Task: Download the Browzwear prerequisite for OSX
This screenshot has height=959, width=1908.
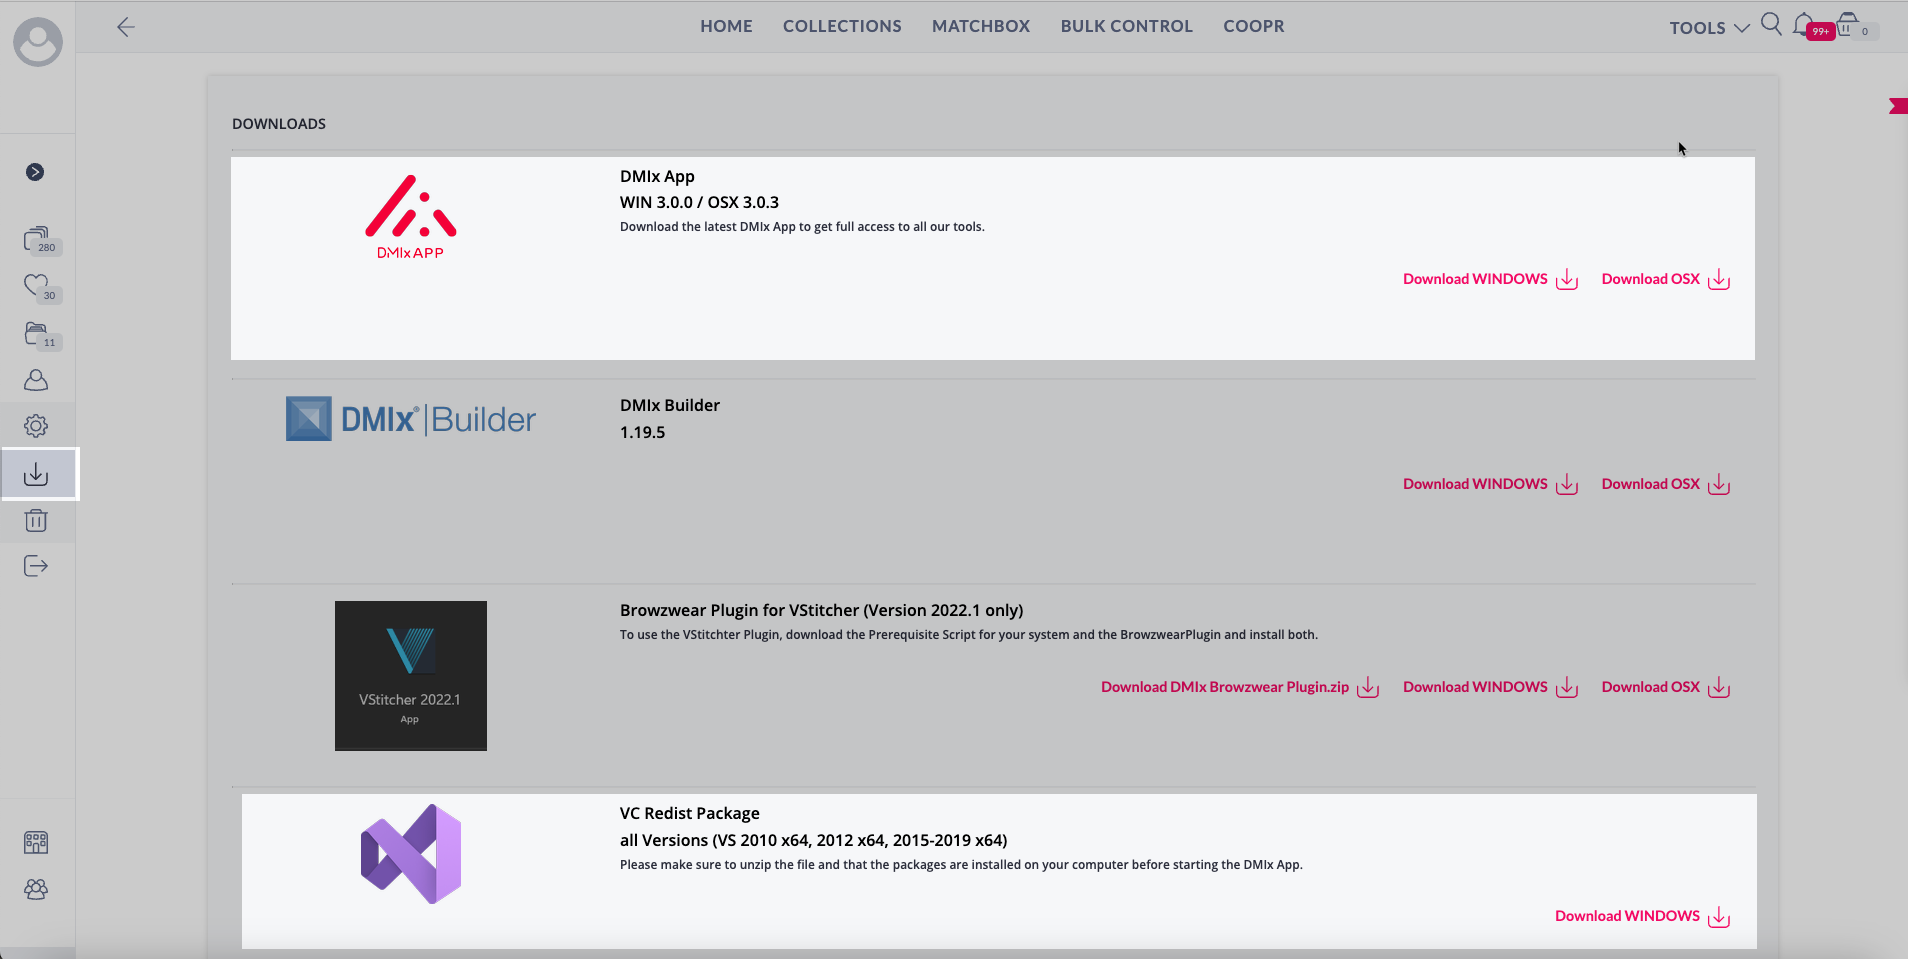Action: [1666, 687]
